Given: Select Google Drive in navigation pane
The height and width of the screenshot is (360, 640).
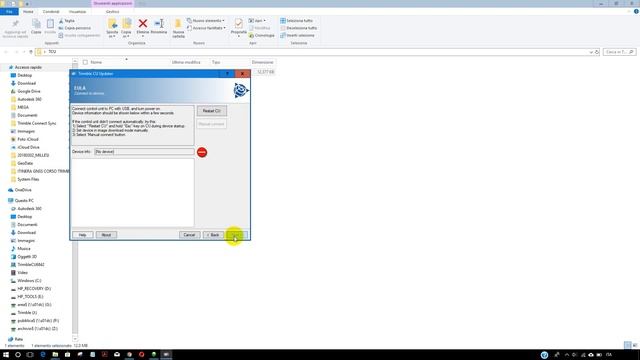Looking at the screenshot, I should tap(29, 91).
